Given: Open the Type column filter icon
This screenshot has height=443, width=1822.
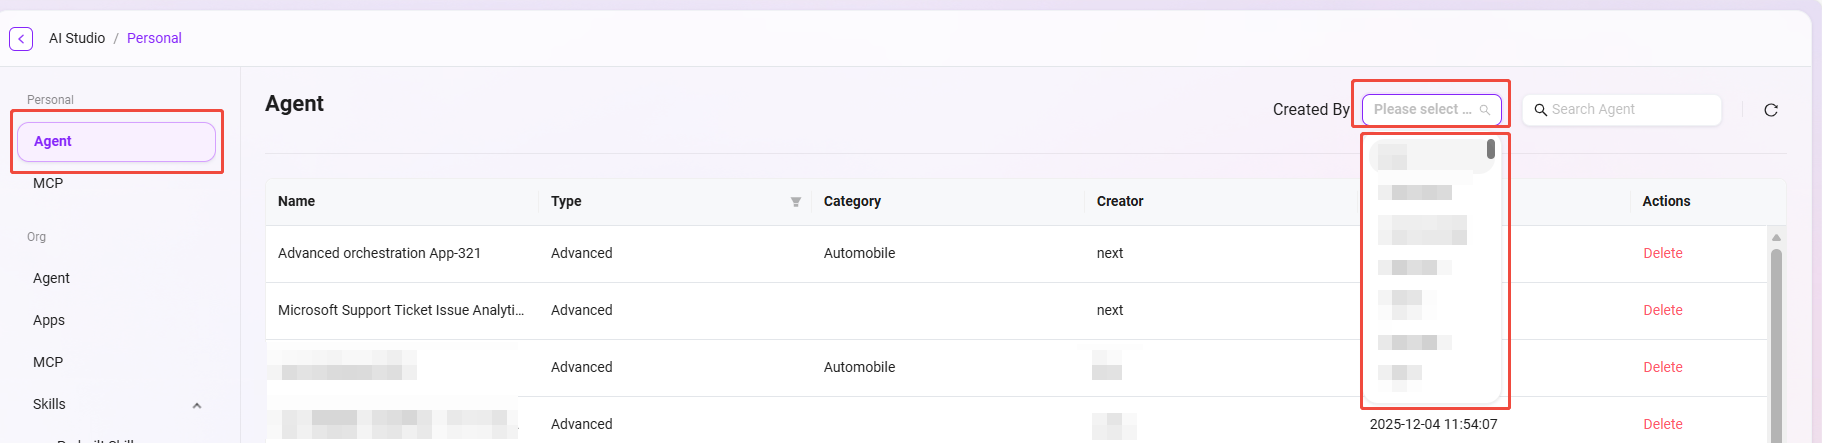Looking at the screenshot, I should pyautogui.click(x=796, y=202).
